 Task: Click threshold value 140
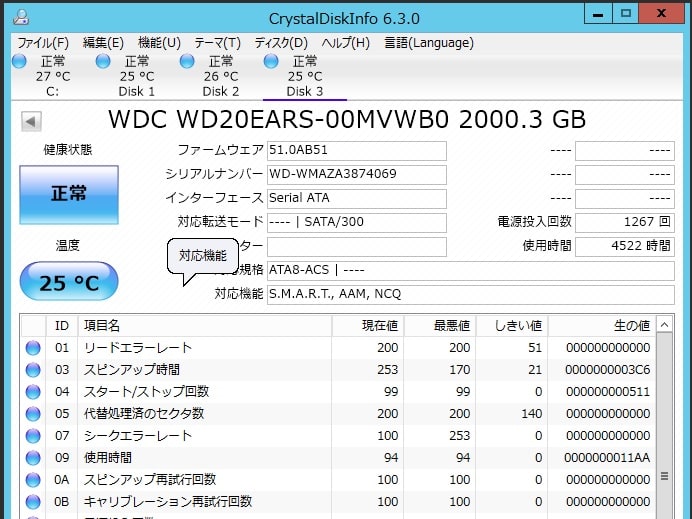click(x=531, y=414)
